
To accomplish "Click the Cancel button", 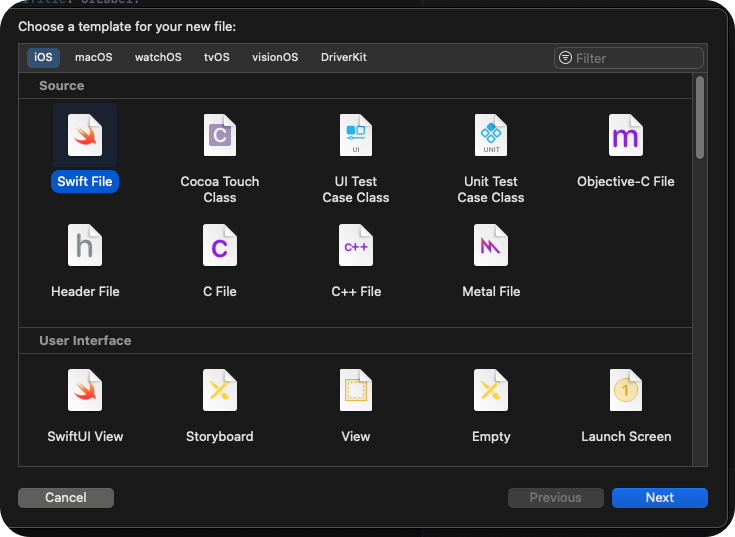I will pyautogui.click(x=66, y=498).
